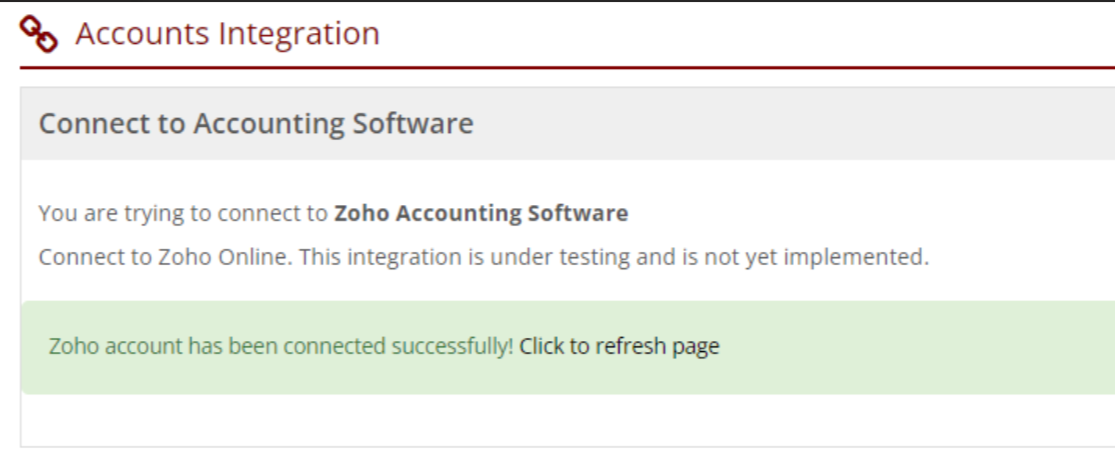
Task: Click the "You are trying to connect to" text
Action: point(183,213)
